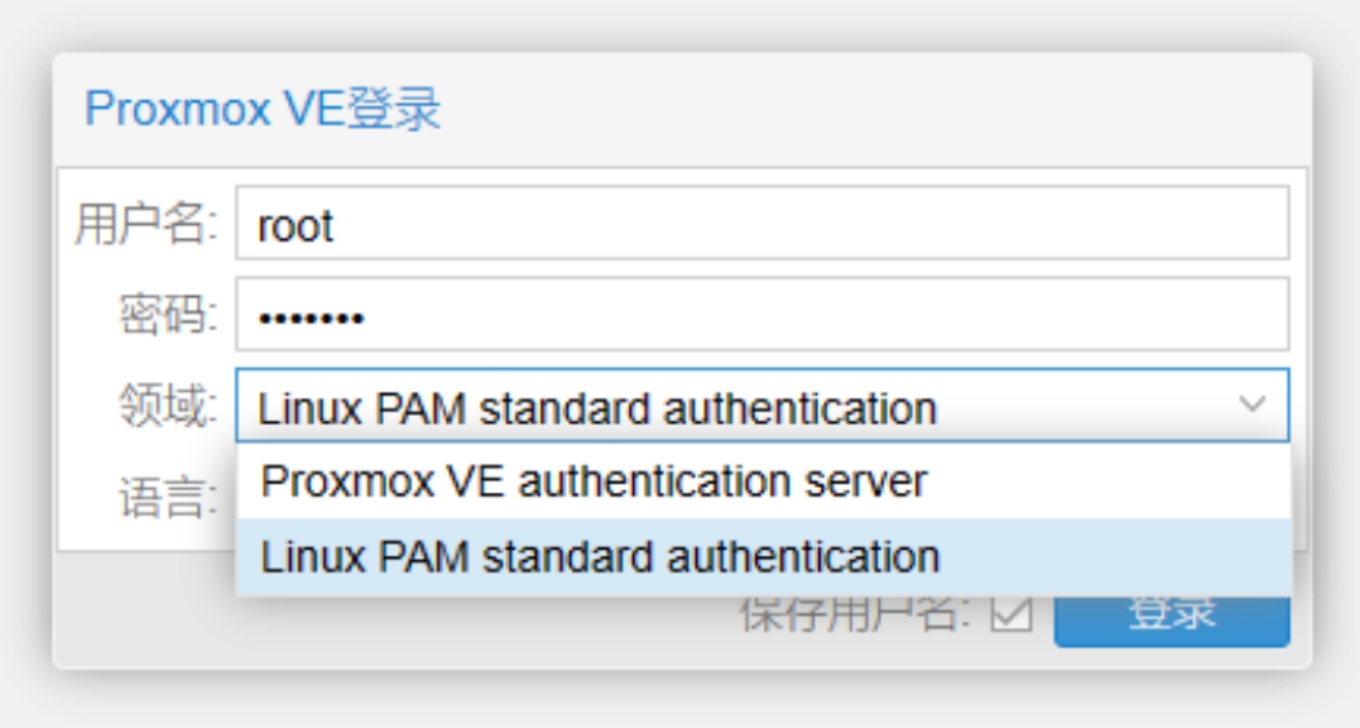Toggle the 保存用户名 checkbox
This screenshot has height=728, width=1360.
(1011, 614)
